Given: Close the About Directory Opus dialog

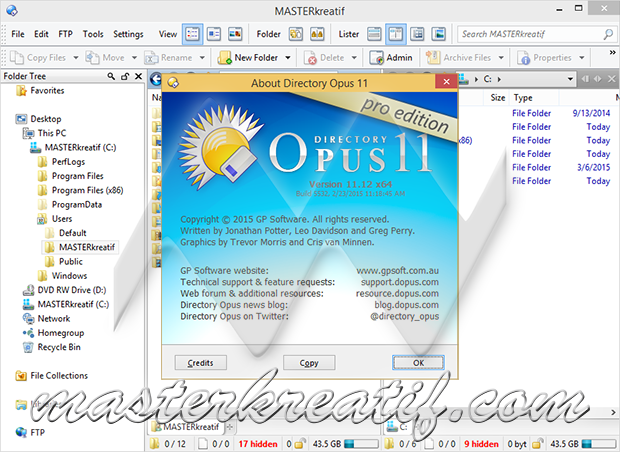Looking at the screenshot, I should [446, 81].
